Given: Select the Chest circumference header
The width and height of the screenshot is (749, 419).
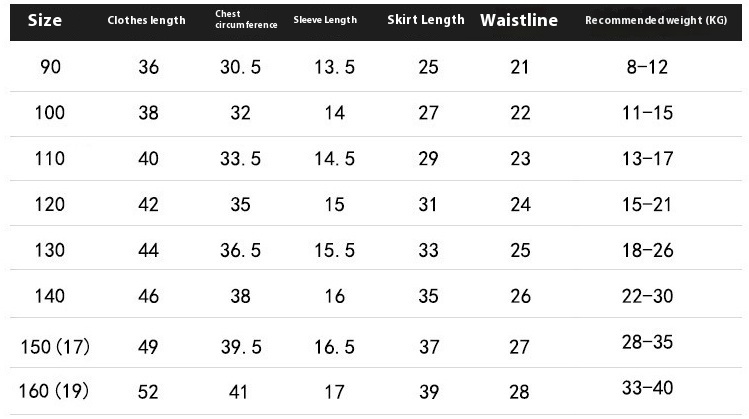Looking at the screenshot, I should click(x=246, y=20).
